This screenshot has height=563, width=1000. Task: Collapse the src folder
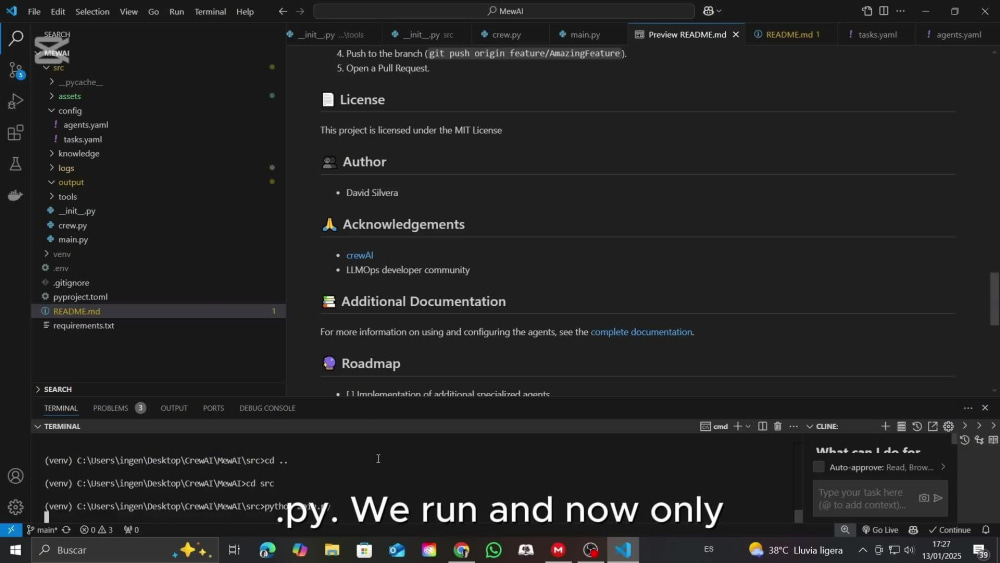[47, 68]
